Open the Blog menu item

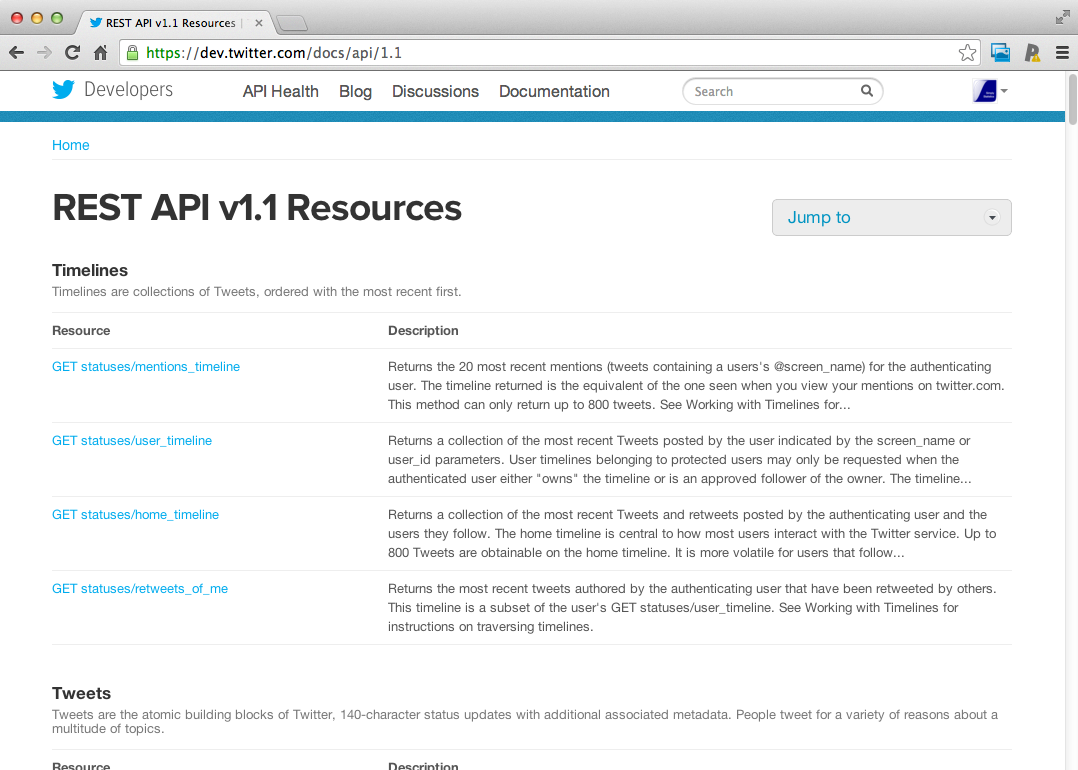click(x=355, y=91)
